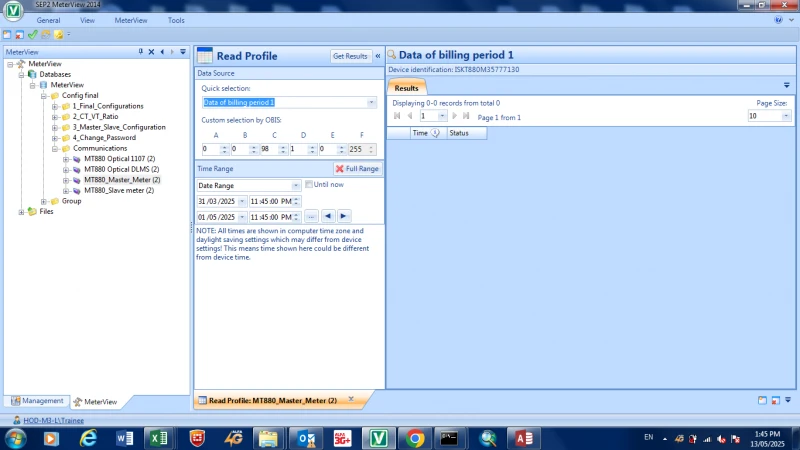Open Word from the taskbar
Viewport: 800px width, 450px height.
124,438
